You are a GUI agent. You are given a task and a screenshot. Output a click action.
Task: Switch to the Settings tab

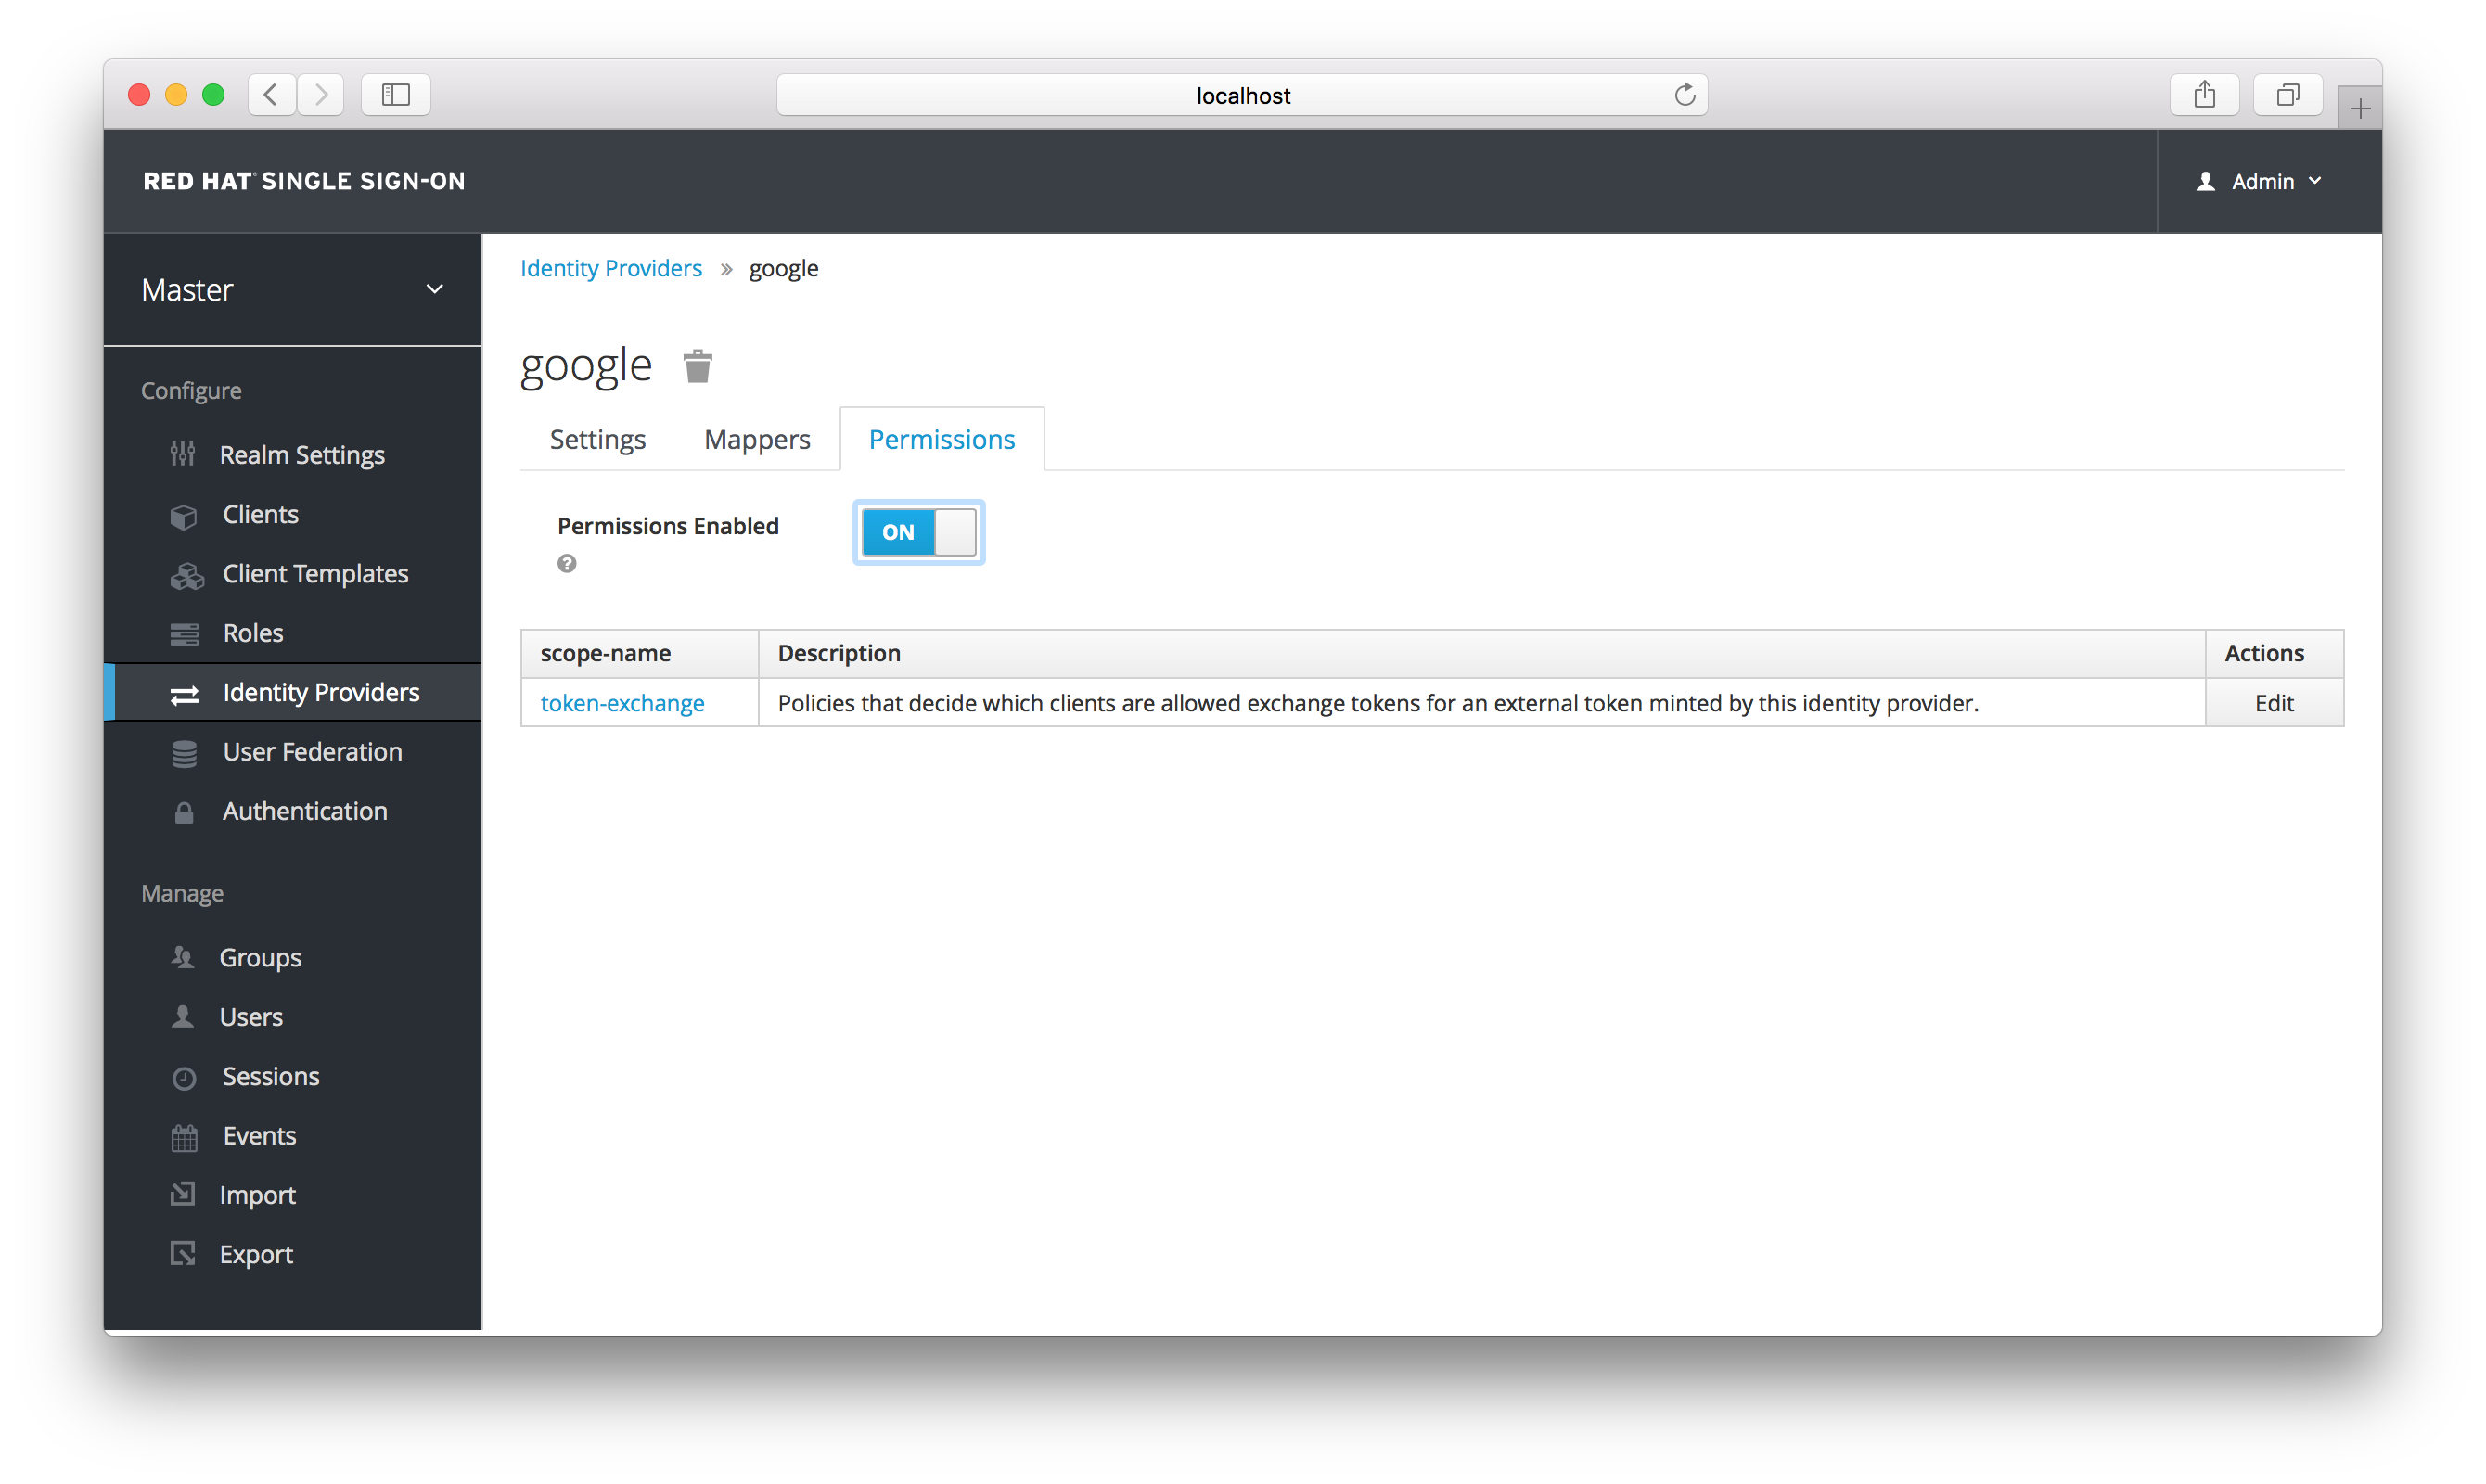[x=596, y=438]
